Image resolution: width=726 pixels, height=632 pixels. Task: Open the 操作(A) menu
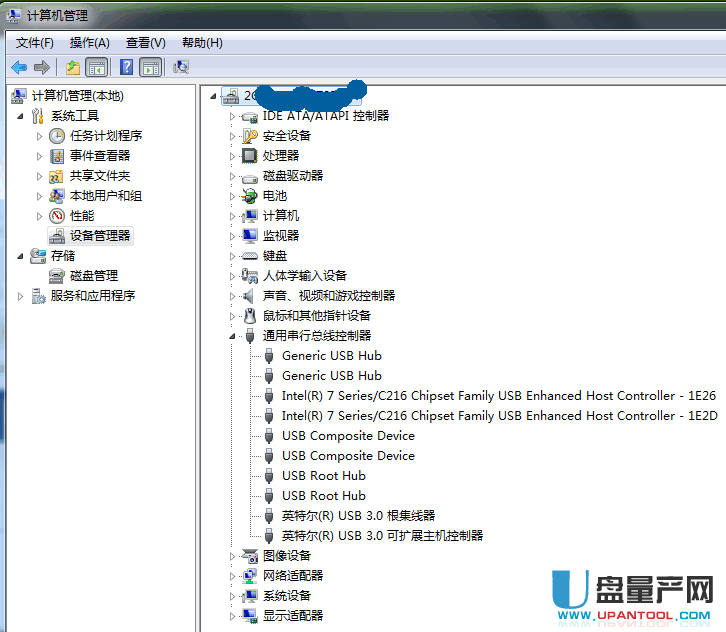tap(90, 43)
